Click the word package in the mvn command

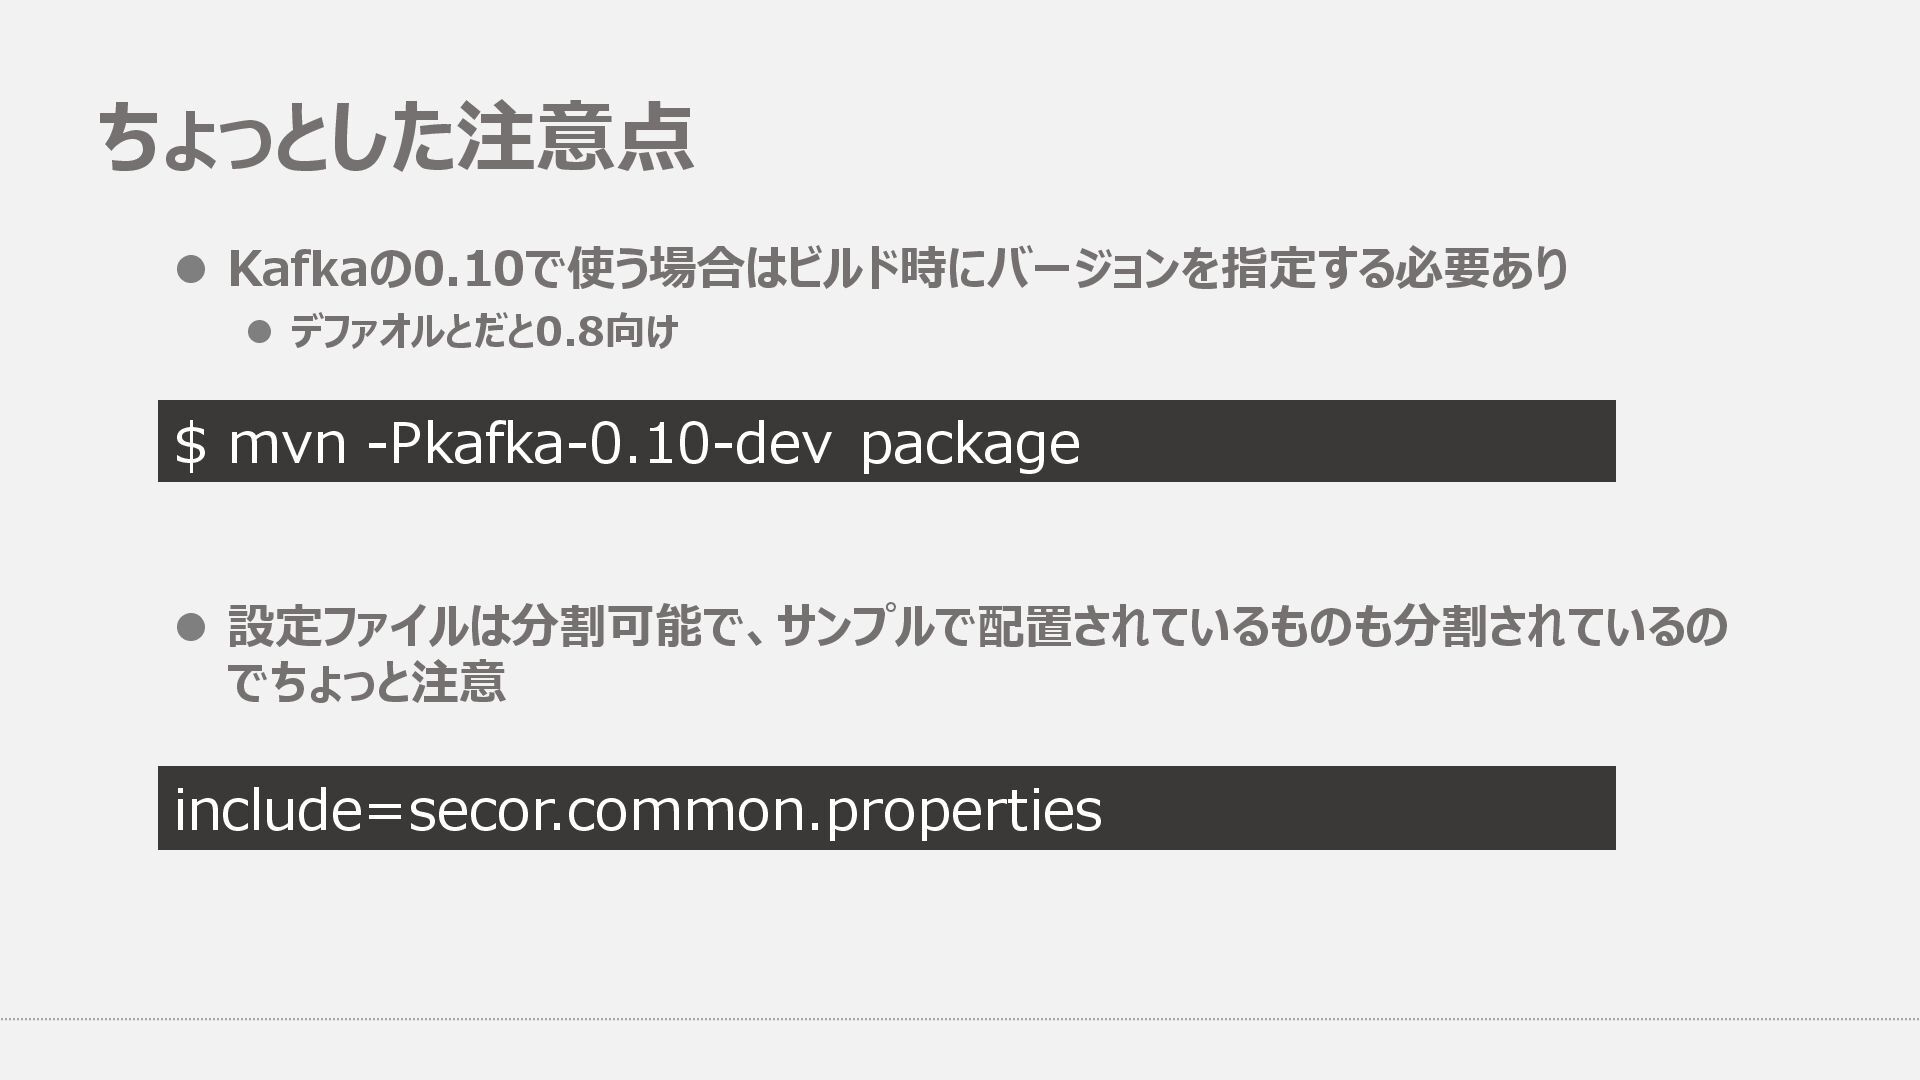(x=970, y=445)
